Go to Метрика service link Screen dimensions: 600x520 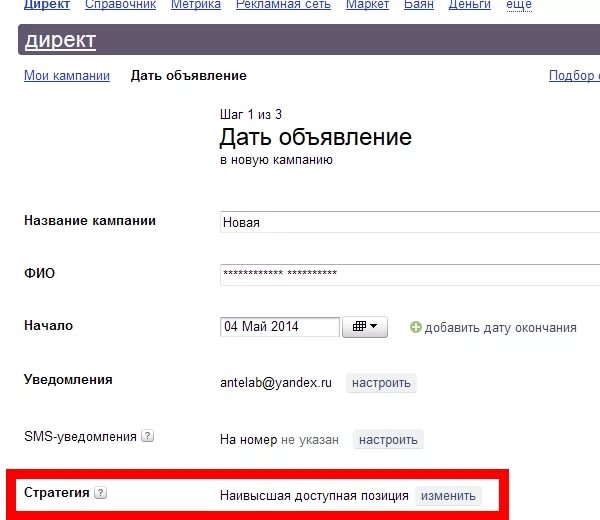196,5
